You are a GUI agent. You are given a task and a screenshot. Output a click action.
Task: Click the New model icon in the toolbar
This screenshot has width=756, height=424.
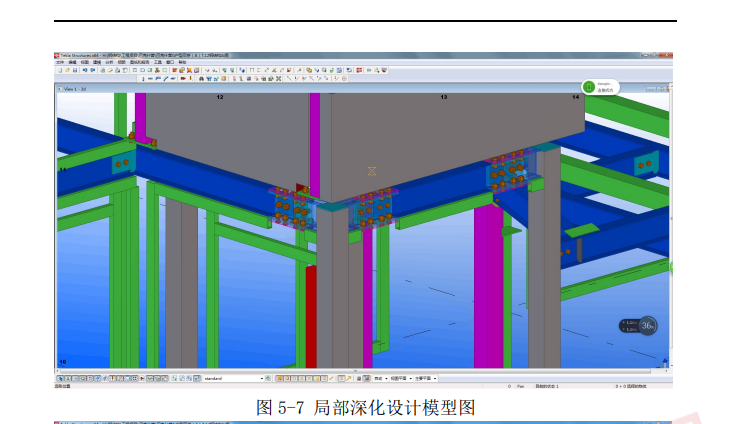(61, 70)
